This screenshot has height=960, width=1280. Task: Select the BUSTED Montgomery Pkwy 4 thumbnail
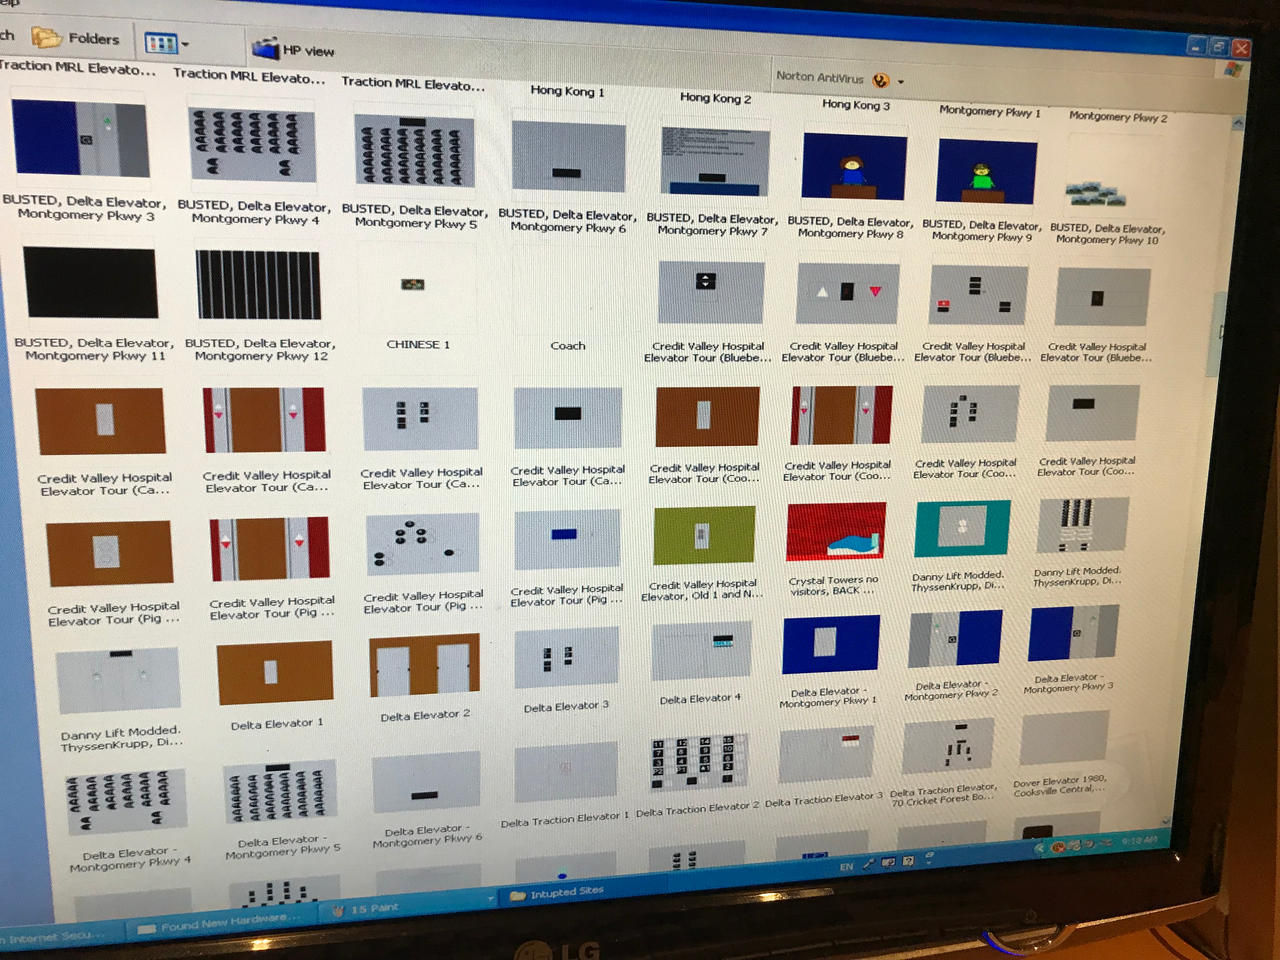coord(252,145)
